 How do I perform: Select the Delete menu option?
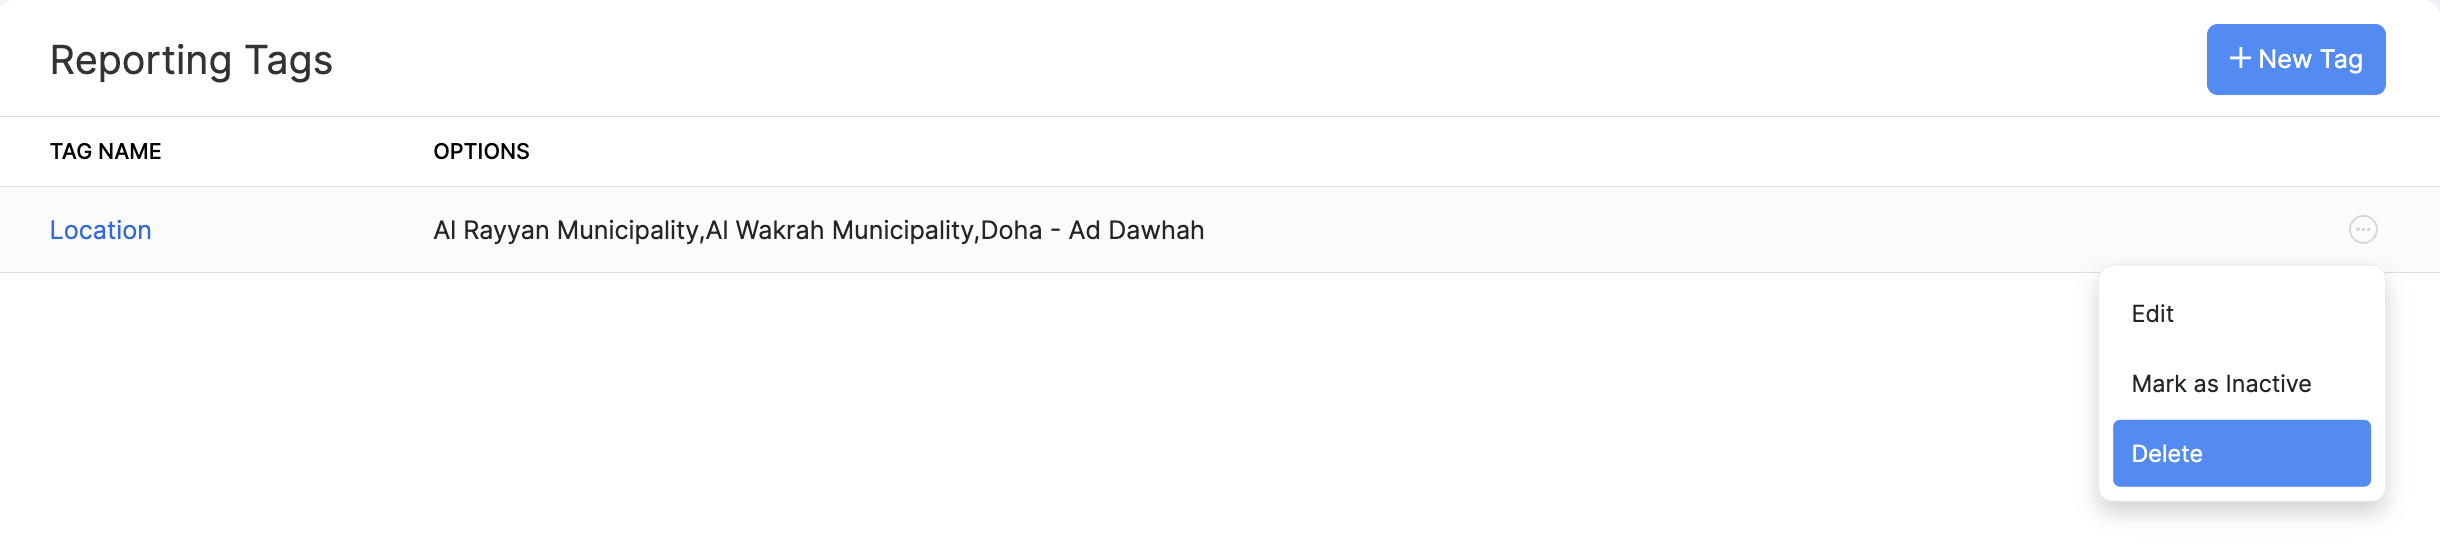pos(2166,454)
